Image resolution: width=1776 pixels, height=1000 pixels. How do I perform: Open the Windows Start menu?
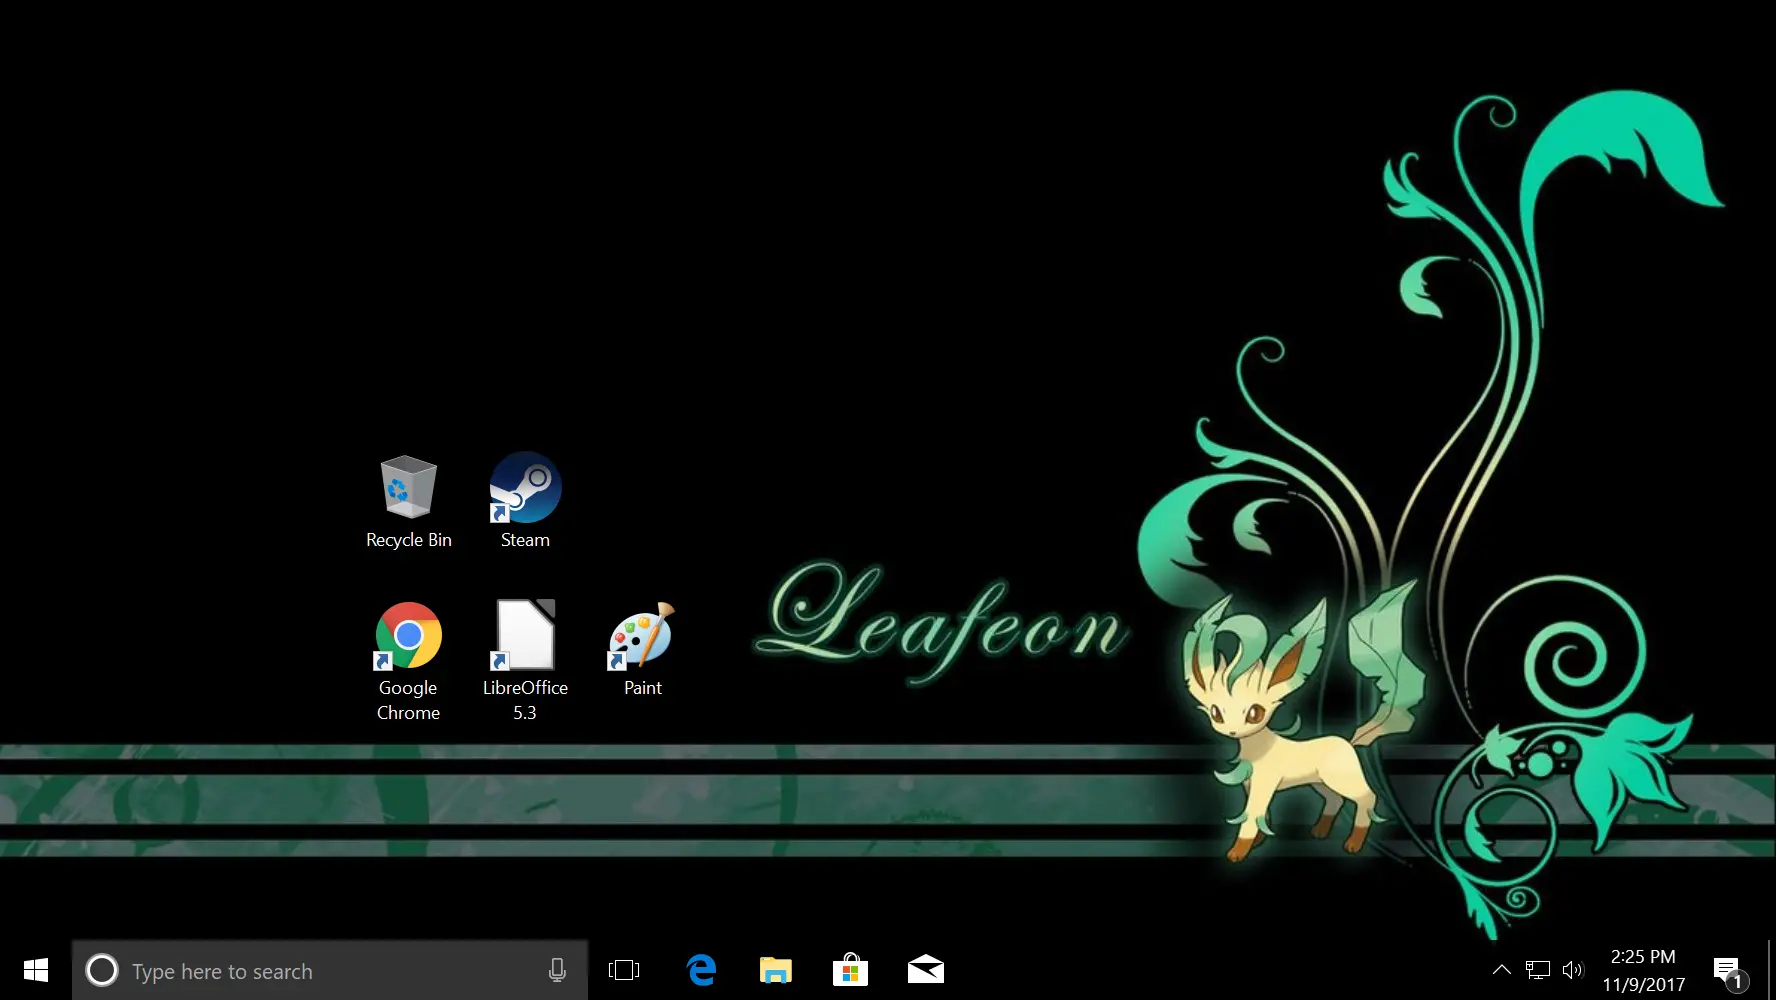[x=36, y=970]
